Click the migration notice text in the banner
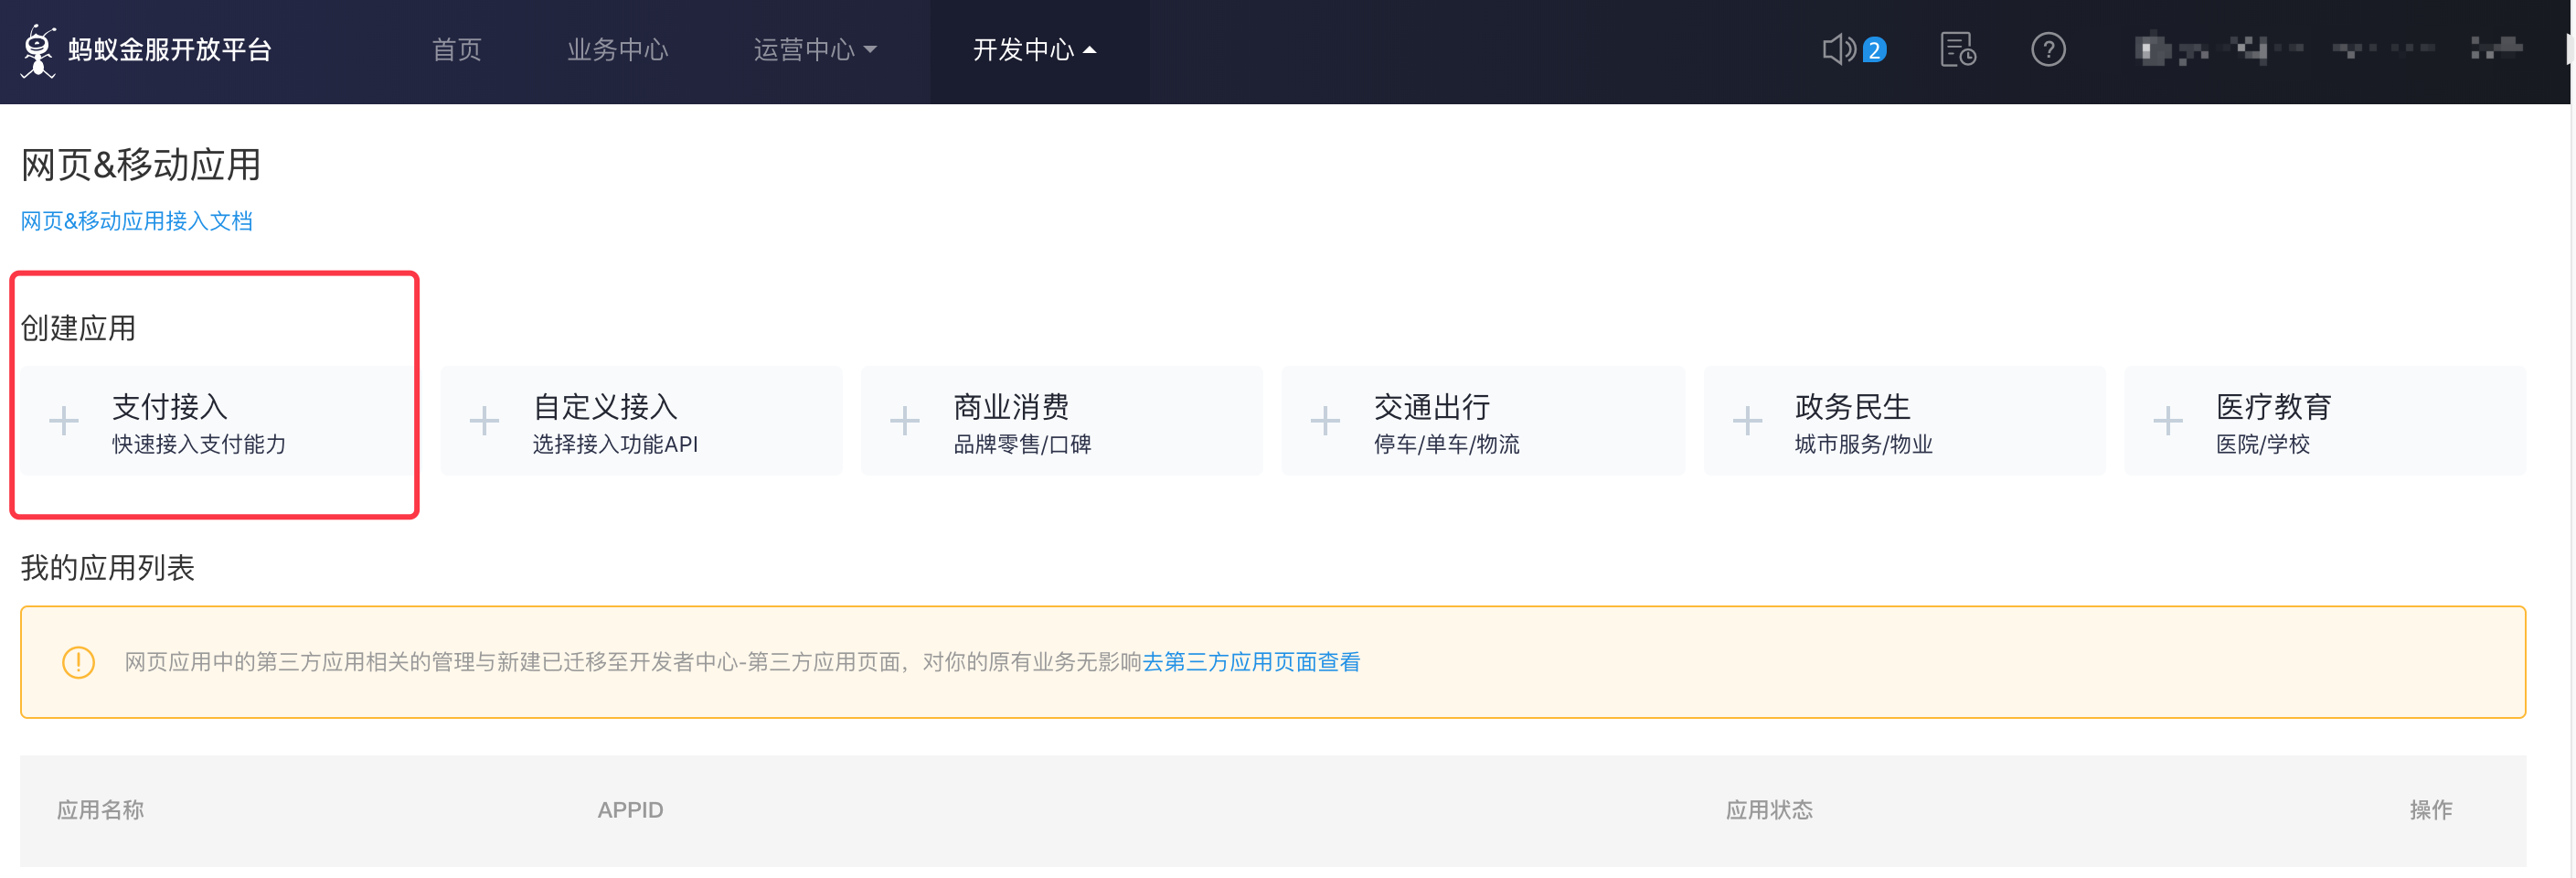The height and width of the screenshot is (878, 2576). 633,662
